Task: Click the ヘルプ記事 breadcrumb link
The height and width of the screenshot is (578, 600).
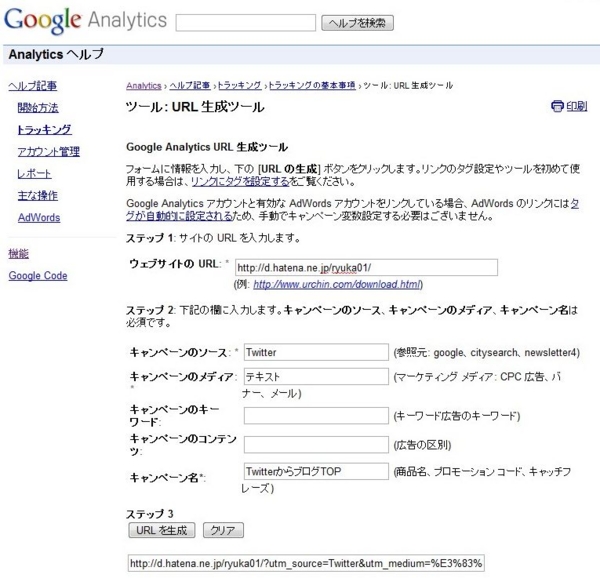Action: tap(190, 86)
